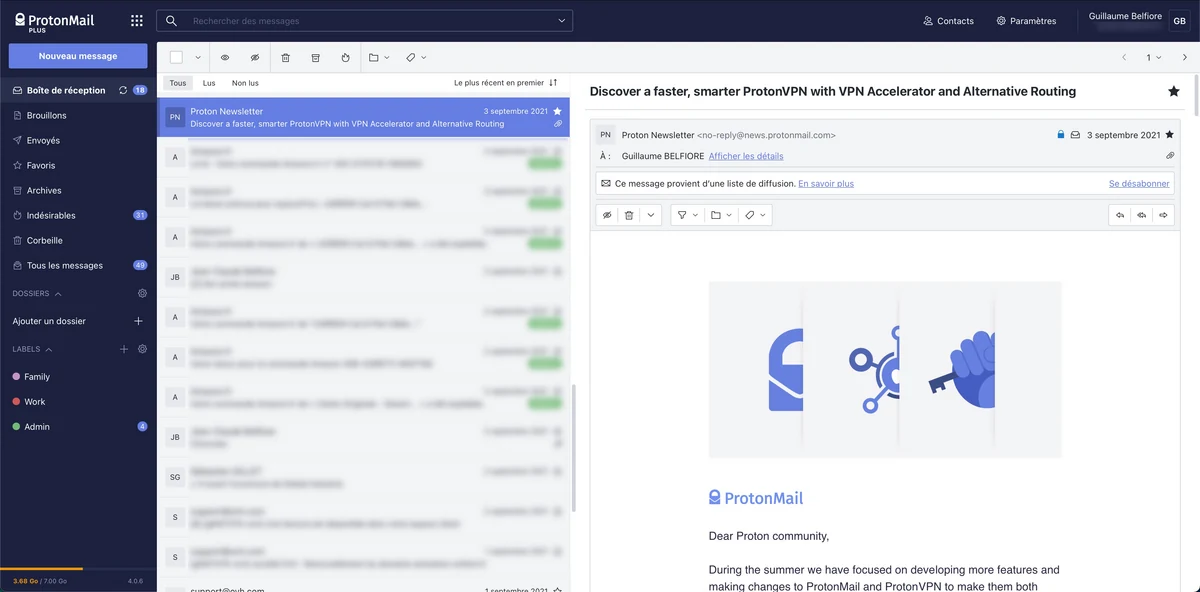Go to previous page arrow

click(x=1124, y=58)
